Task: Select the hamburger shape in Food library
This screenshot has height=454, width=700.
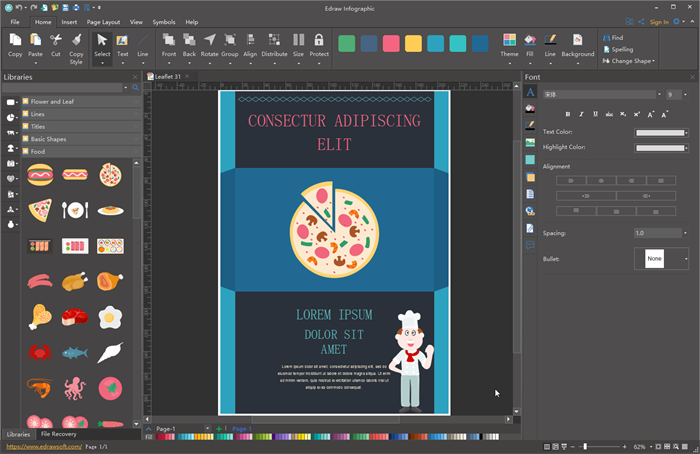Action: click(x=40, y=174)
